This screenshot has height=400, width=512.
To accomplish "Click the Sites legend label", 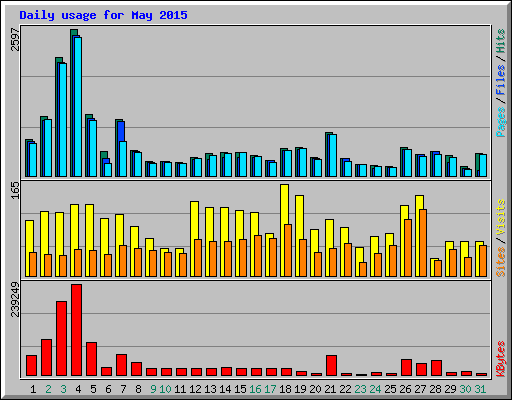I will click(x=500, y=262).
